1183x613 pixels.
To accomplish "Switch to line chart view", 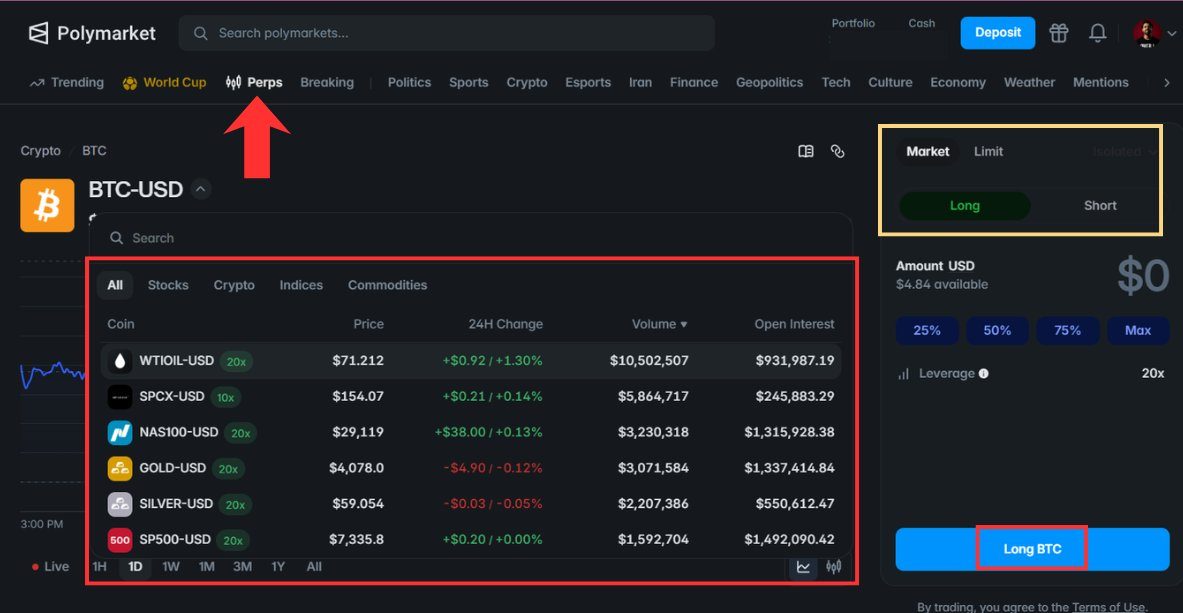I will (804, 567).
